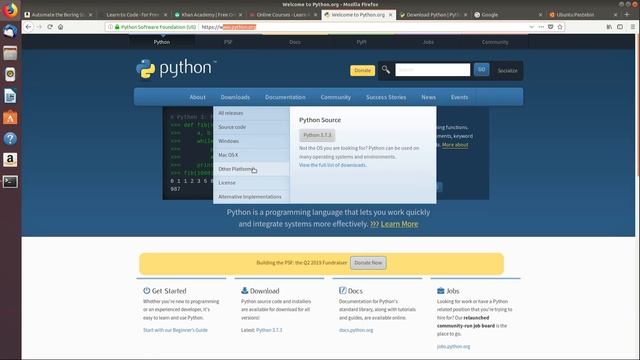The image size is (640, 360).
Task: Click the Get Started power icon
Action: (x=147, y=291)
